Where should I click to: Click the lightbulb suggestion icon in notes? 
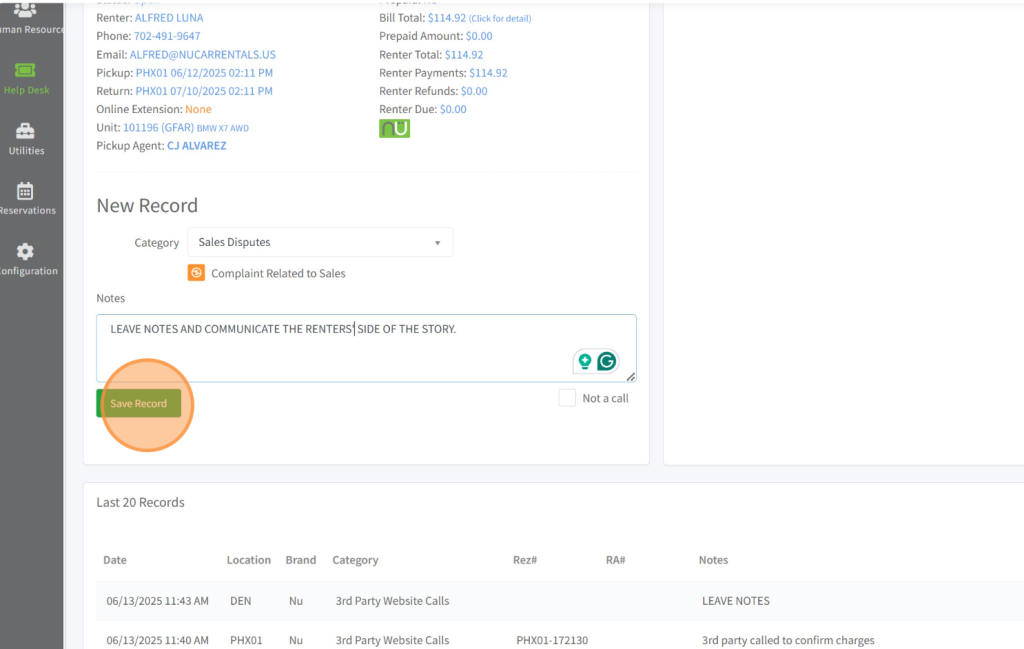(585, 362)
